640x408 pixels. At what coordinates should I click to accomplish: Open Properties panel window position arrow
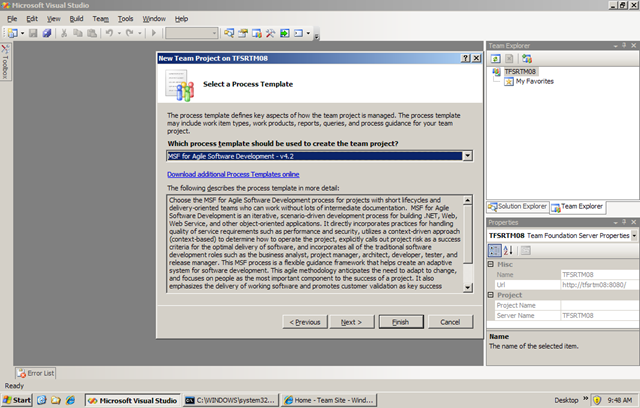(615, 222)
